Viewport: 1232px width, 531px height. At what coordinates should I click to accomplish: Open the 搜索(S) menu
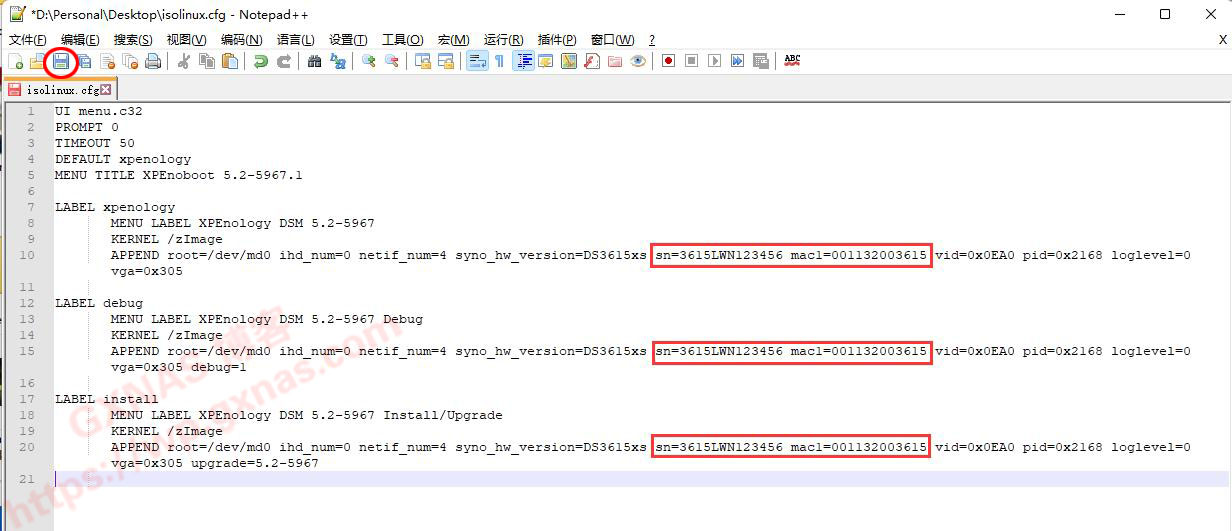tap(133, 40)
